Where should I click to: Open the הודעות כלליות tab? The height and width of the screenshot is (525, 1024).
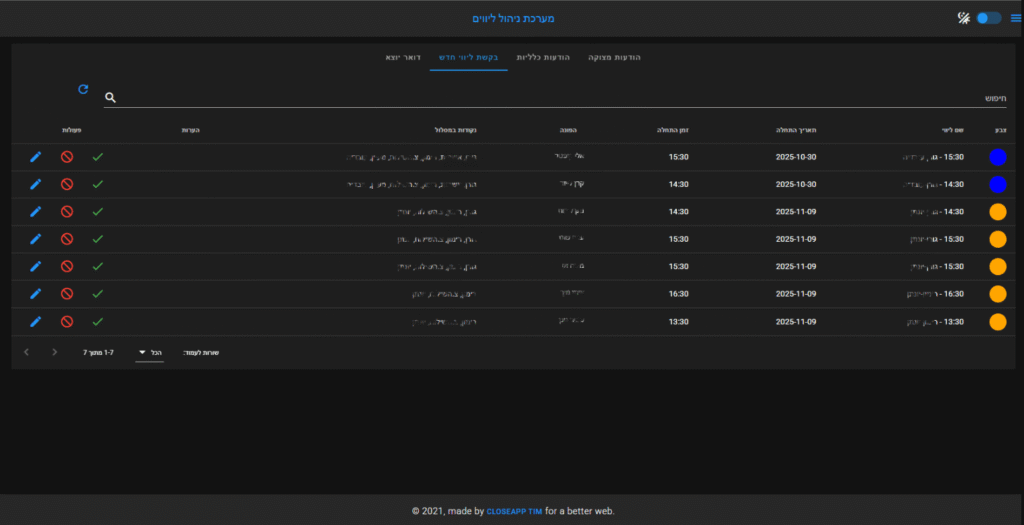point(543,57)
